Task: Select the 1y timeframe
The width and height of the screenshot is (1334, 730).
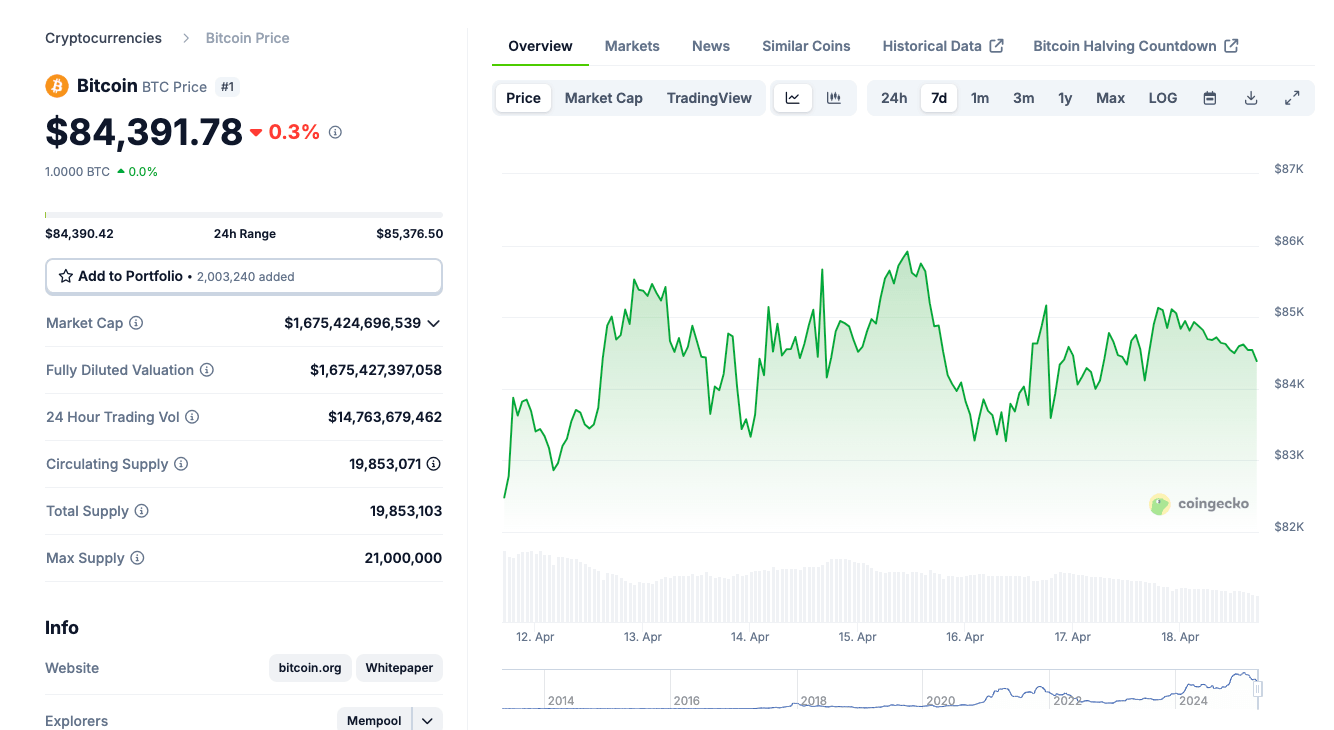Action: (1064, 97)
